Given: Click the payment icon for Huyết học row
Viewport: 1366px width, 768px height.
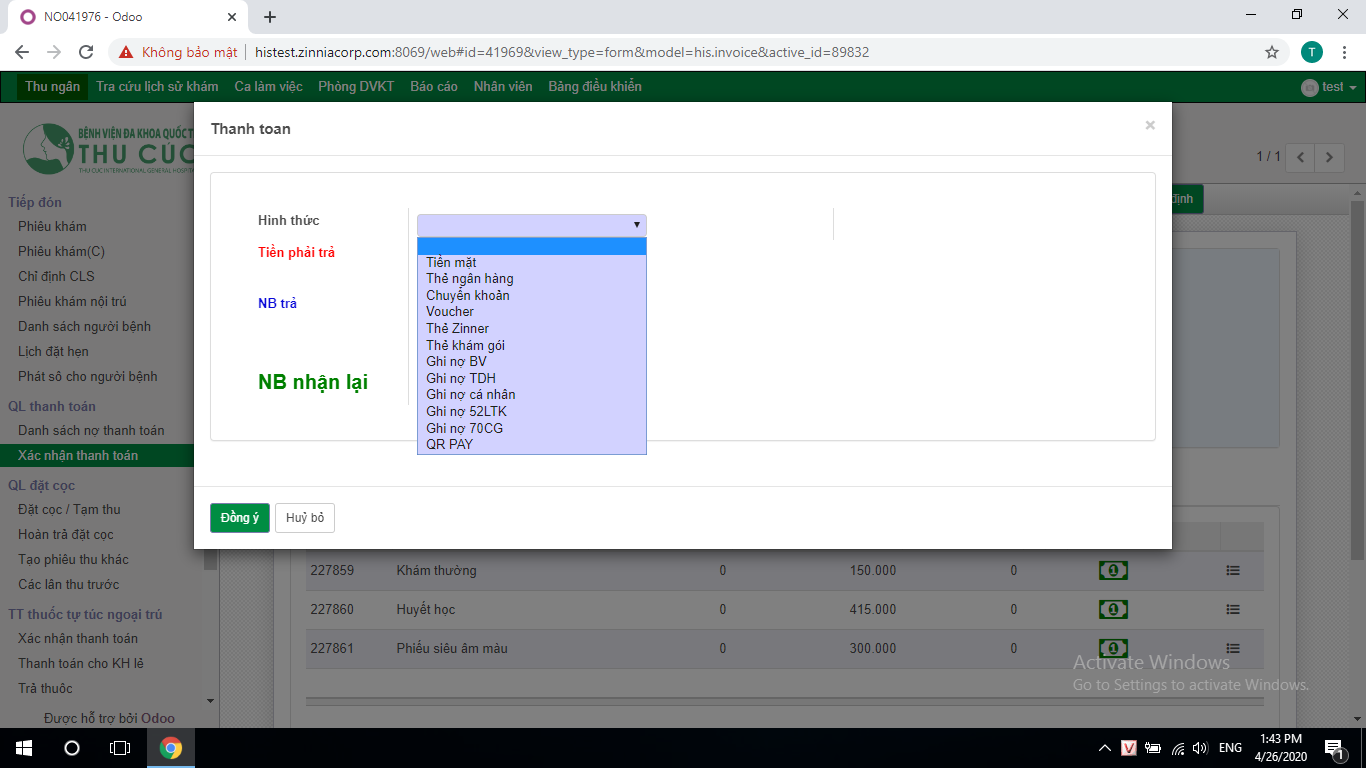Looking at the screenshot, I should coord(1113,610).
